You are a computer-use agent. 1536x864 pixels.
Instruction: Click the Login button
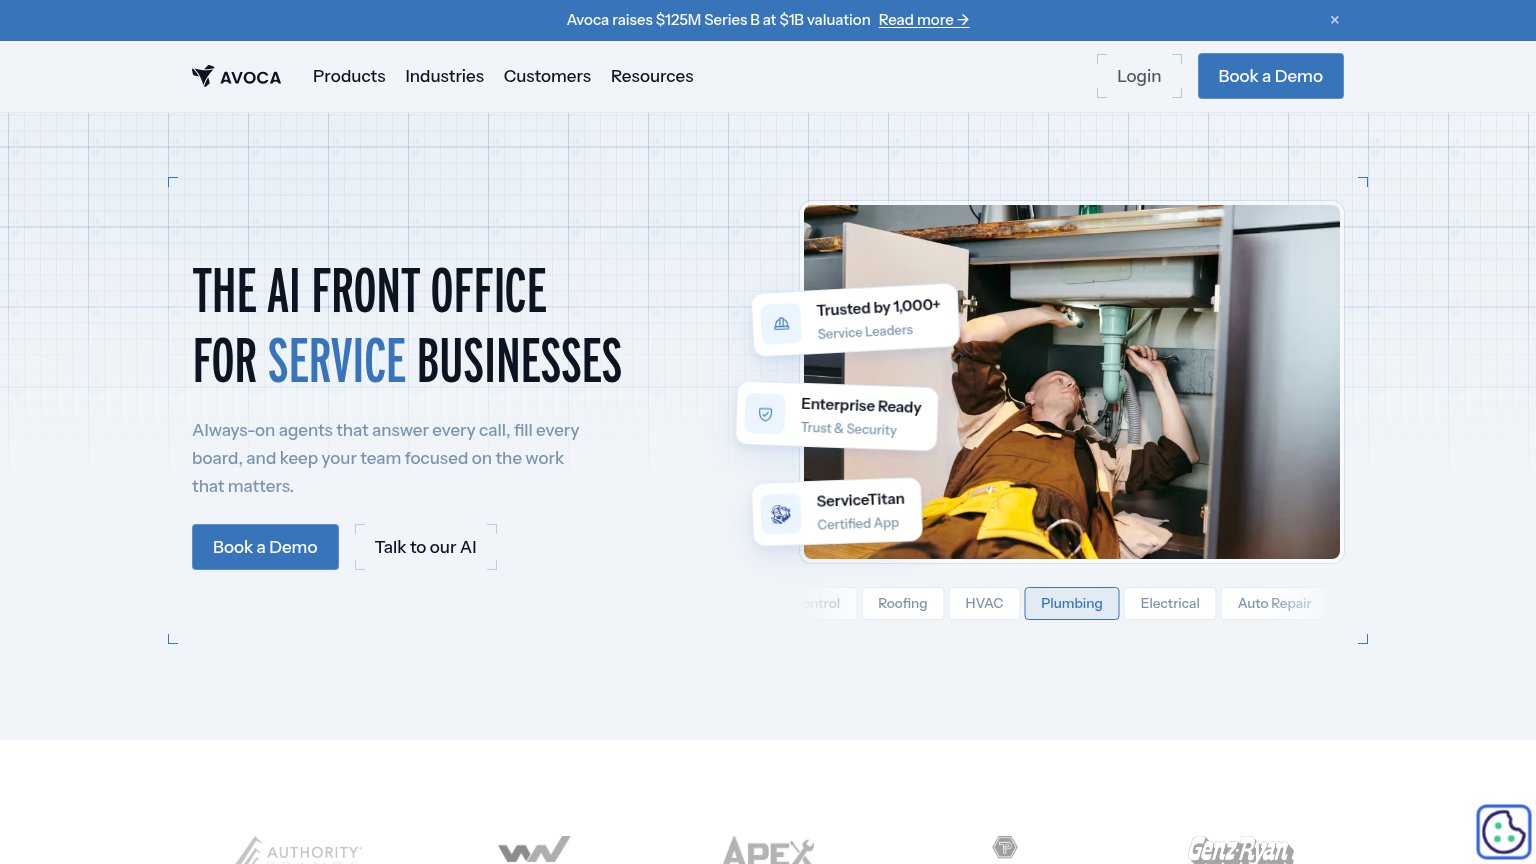pyautogui.click(x=1139, y=76)
